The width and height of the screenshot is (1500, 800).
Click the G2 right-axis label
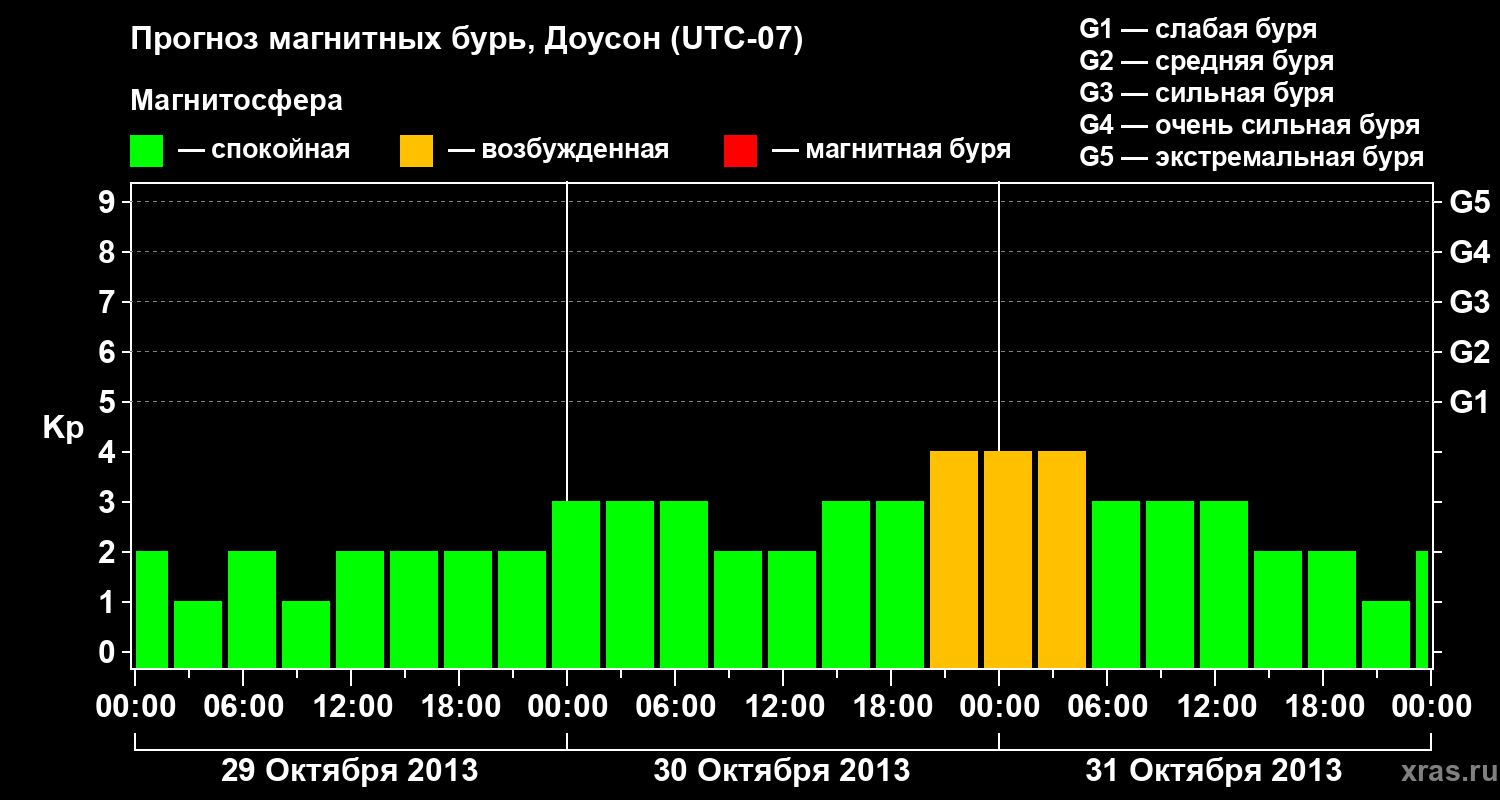tap(1469, 352)
